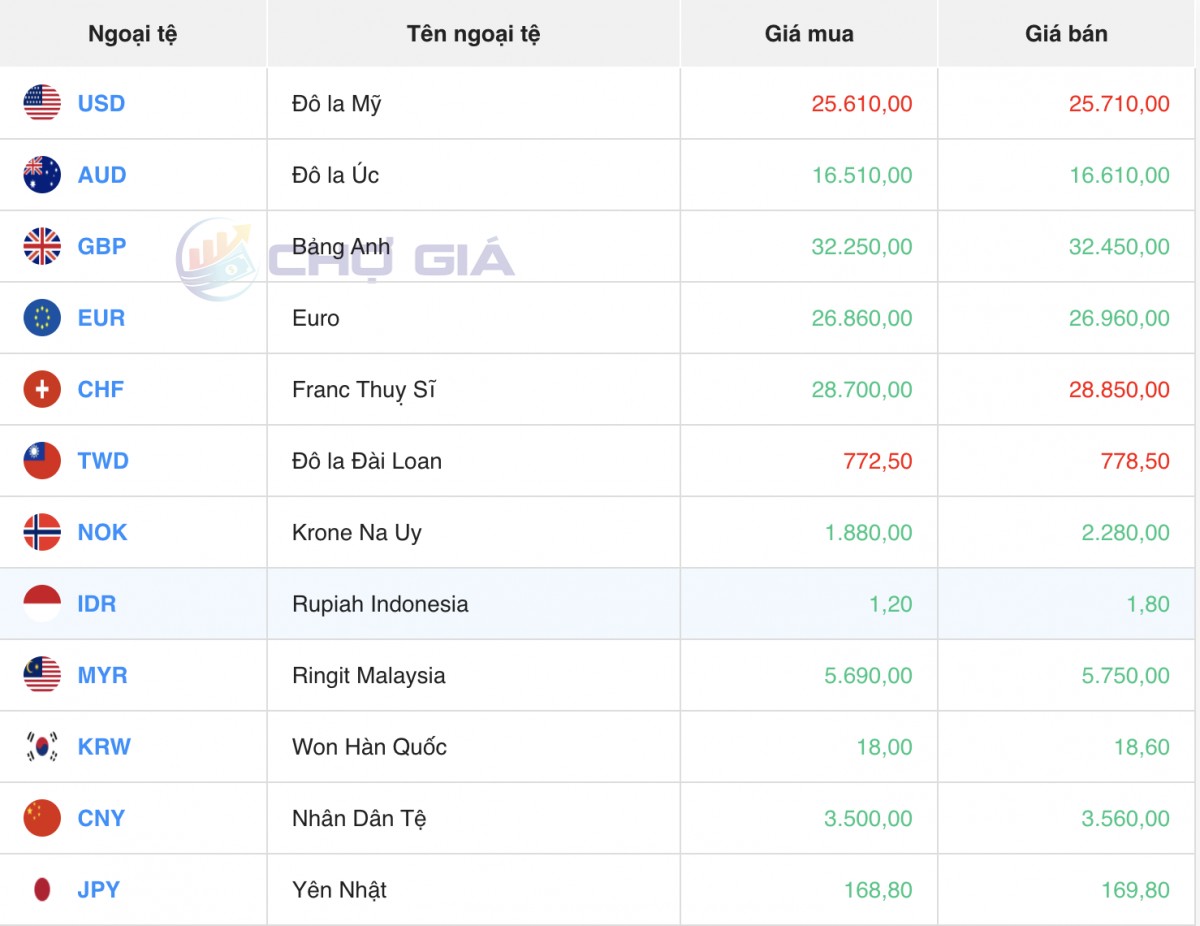The height and width of the screenshot is (926, 1200).
Task: Open the MYR currency link
Action: pyautogui.click(x=102, y=675)
